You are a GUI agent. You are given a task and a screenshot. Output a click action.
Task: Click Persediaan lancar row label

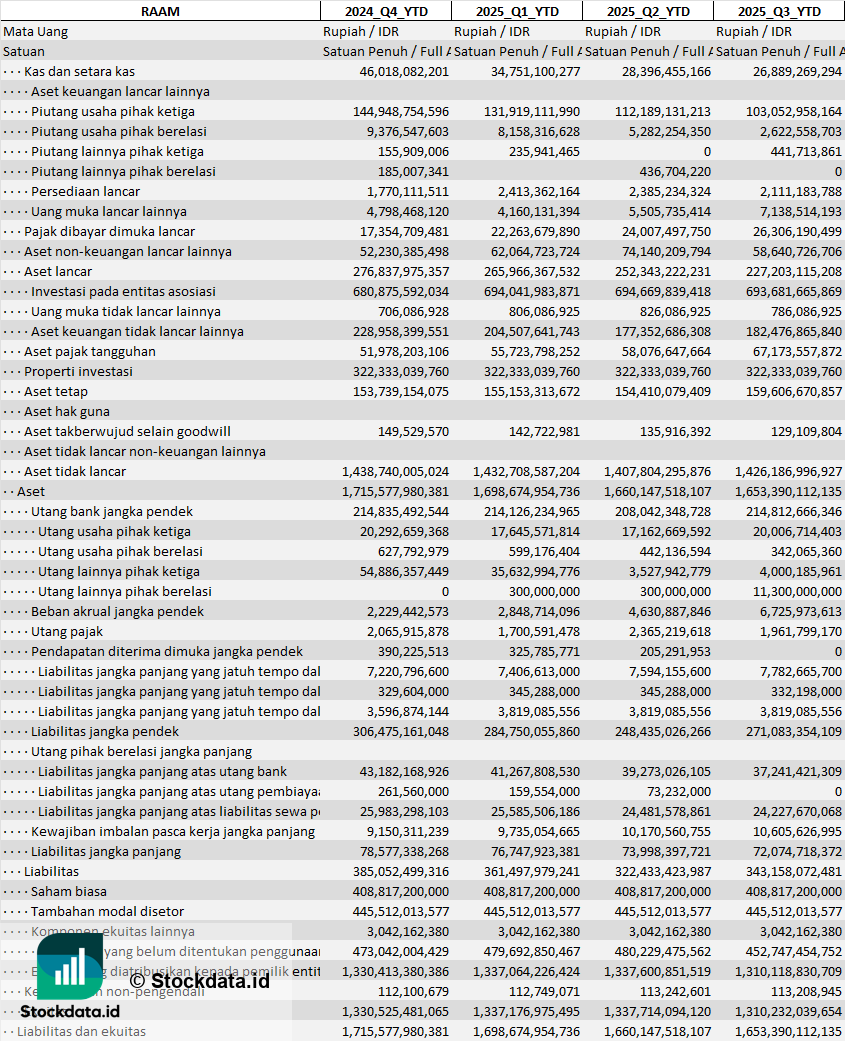[86, 191]
